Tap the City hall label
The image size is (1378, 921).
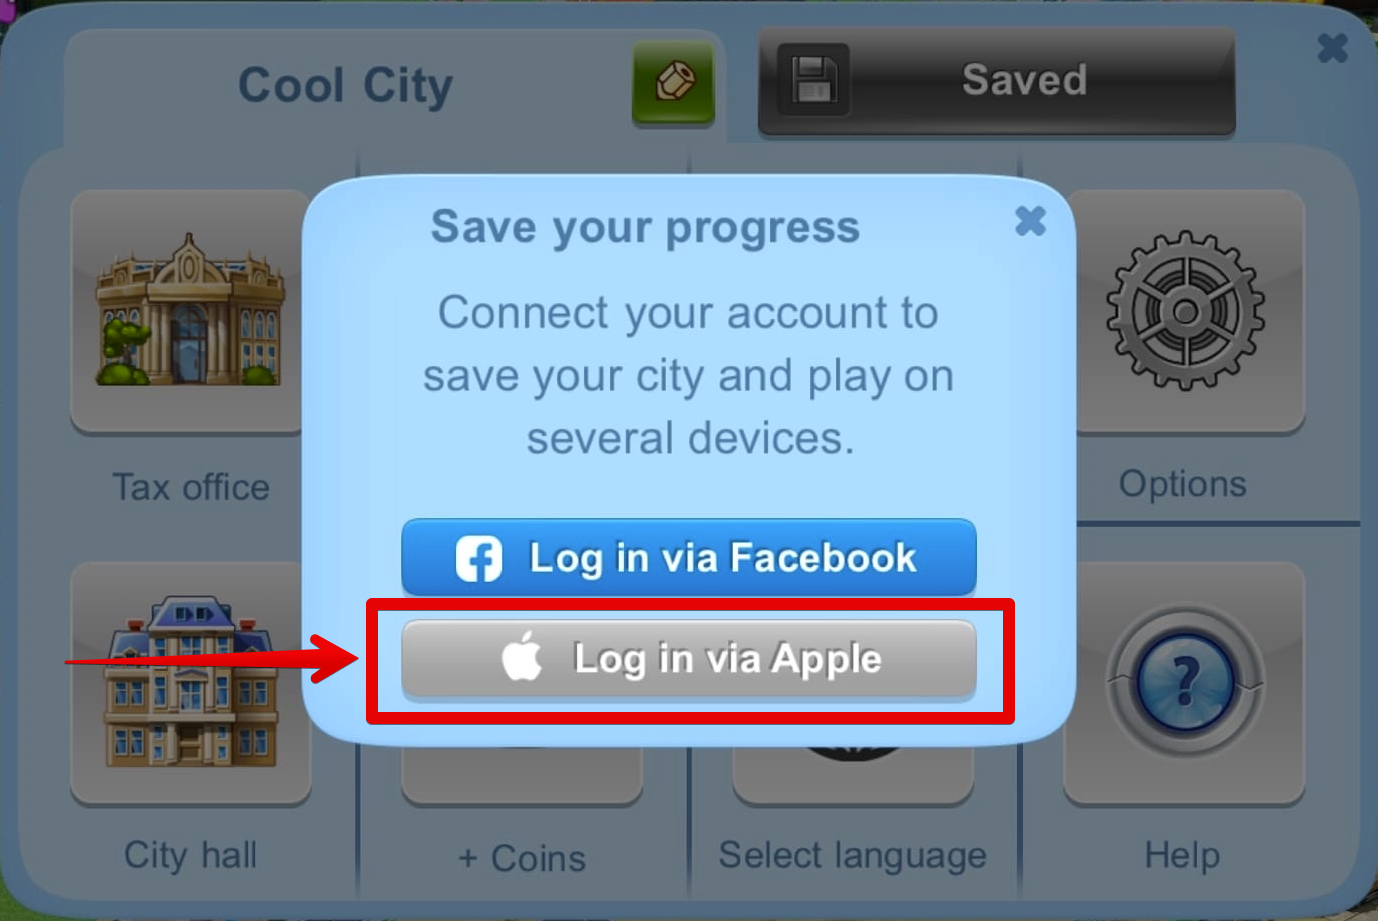coord(191,856)
